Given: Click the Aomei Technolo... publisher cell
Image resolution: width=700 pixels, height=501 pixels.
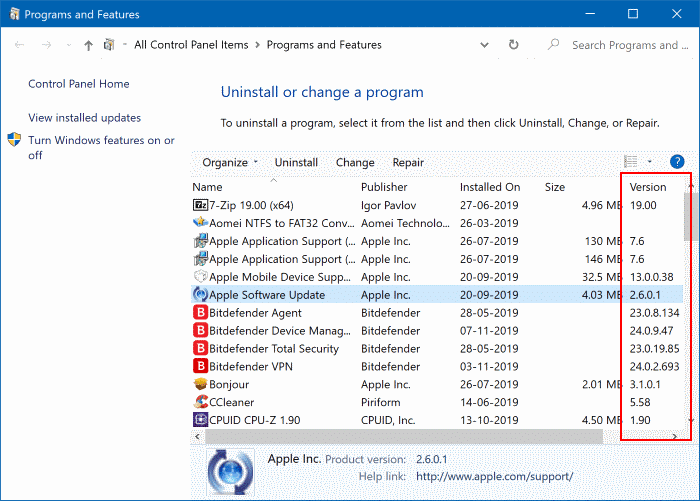Looking at the screenshot, I should pyautogui.click(x=405, y=223).
